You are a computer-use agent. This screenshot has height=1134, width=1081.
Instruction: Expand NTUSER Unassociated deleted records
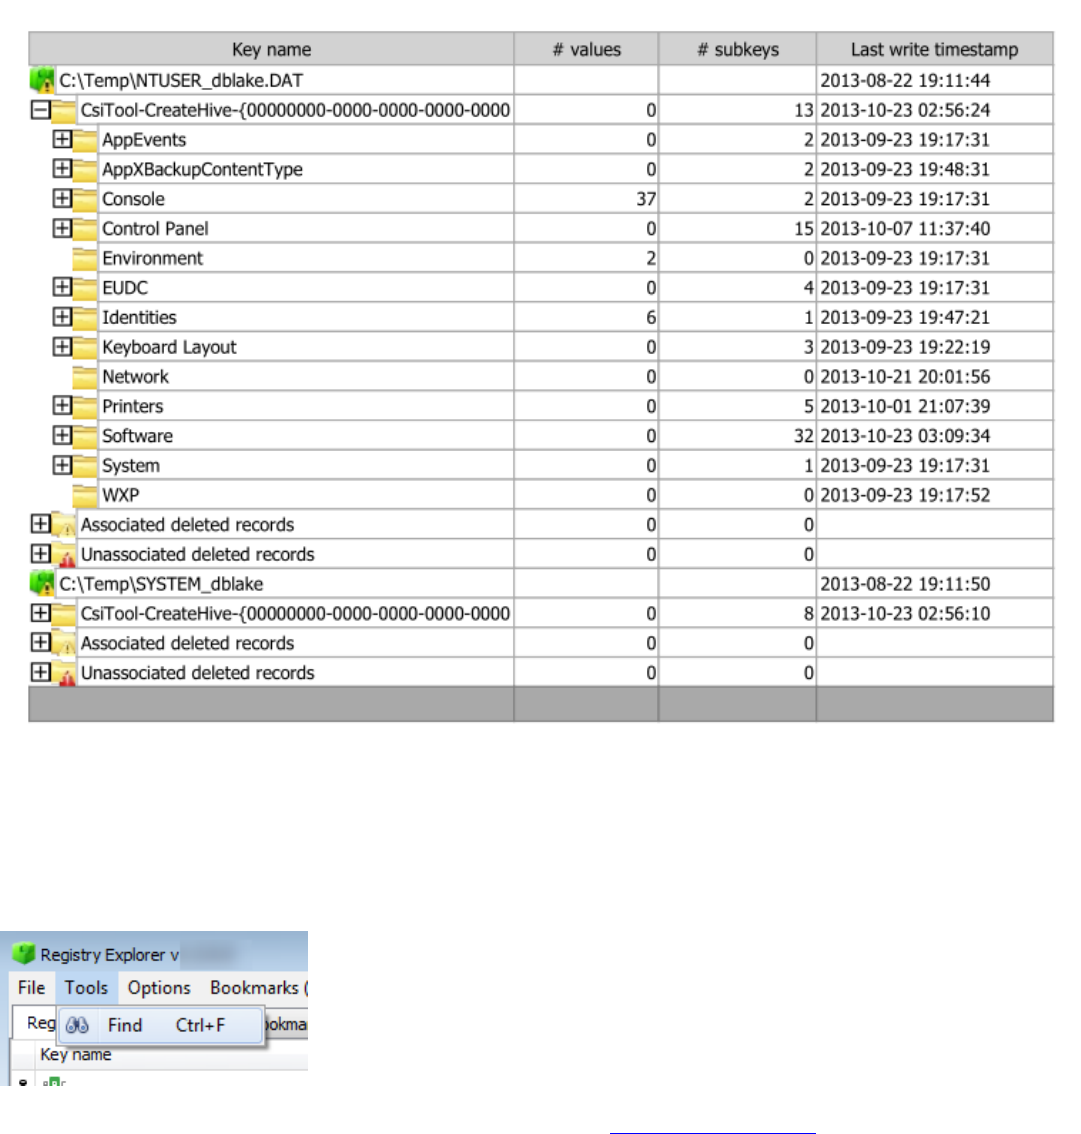(40, 554)
